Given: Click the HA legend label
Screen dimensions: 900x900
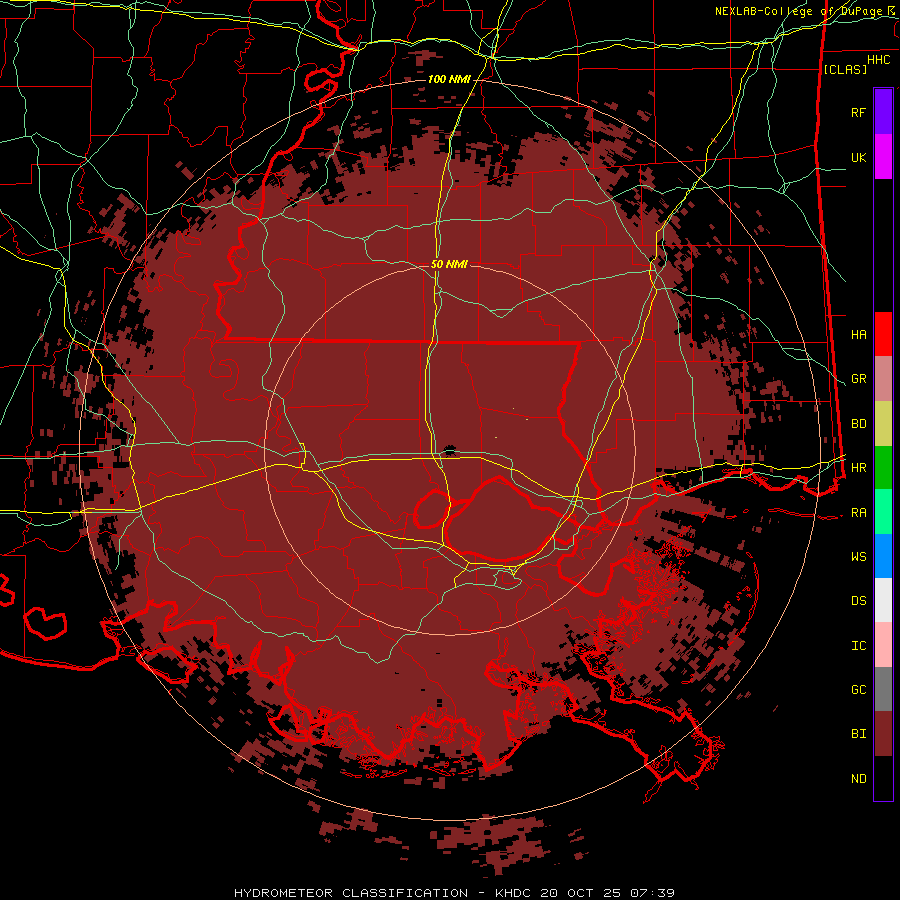Looking at the screenshot, I should pyautogui.click(x=859, y=335).
